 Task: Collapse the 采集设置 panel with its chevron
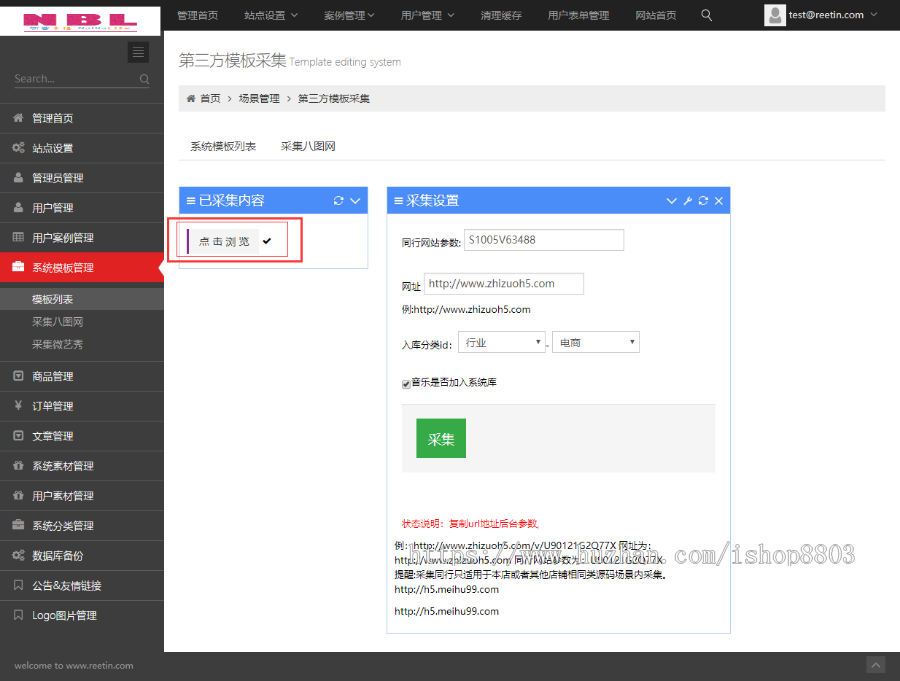coord(672,200)
